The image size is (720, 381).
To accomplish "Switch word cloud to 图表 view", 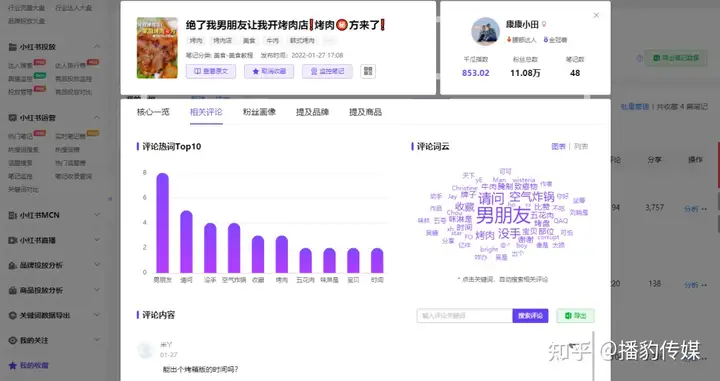I will tap(558, 146).
